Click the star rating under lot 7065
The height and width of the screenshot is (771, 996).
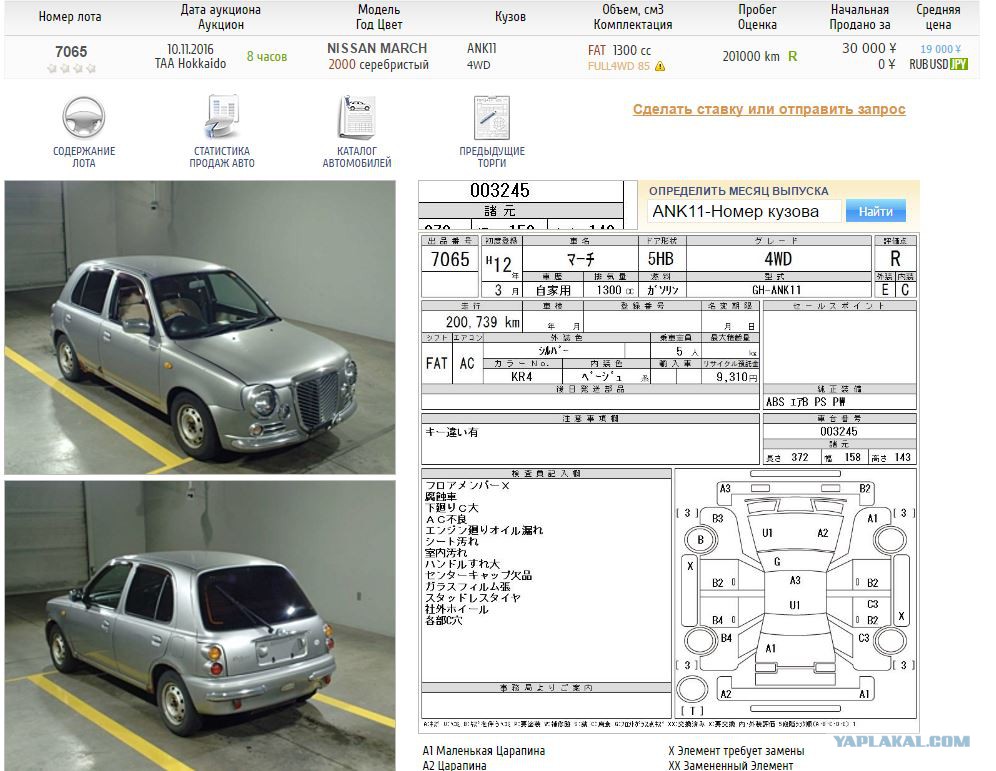71,68
